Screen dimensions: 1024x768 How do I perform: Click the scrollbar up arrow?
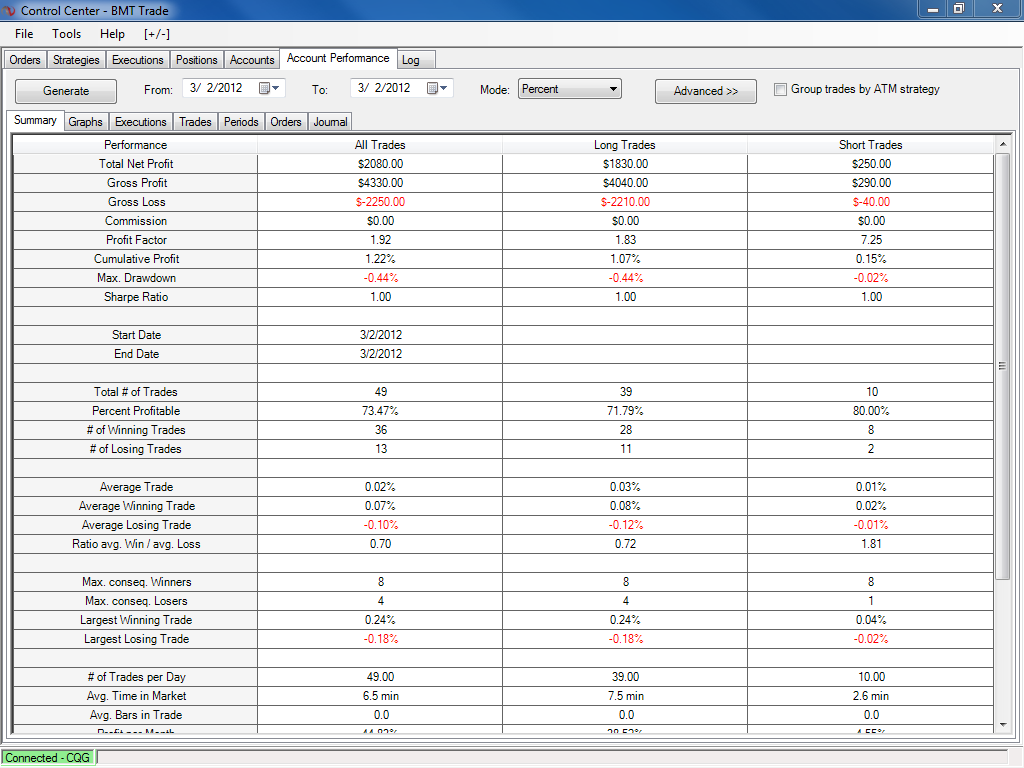[x=1002, y=144]
